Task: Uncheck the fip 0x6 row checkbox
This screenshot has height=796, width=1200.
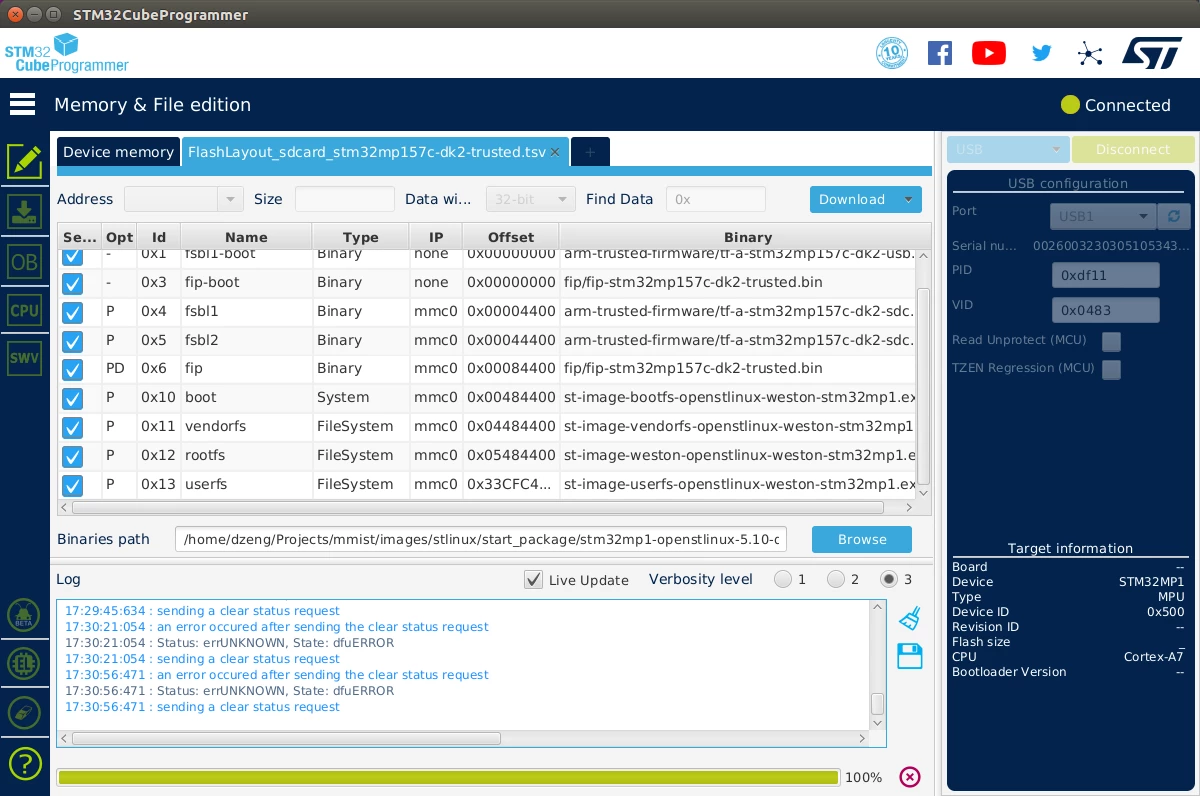Action: pyautogui.click(x=72, y=370)
